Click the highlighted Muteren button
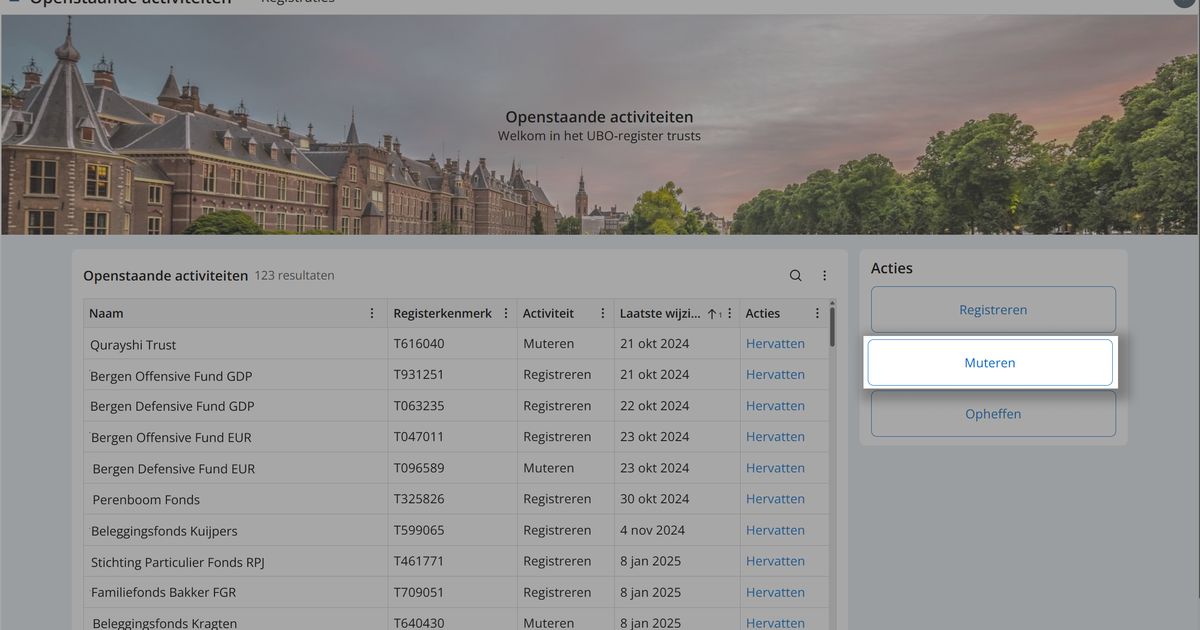Viewport: 1200px width, 630px height. (x=989, y=362)
